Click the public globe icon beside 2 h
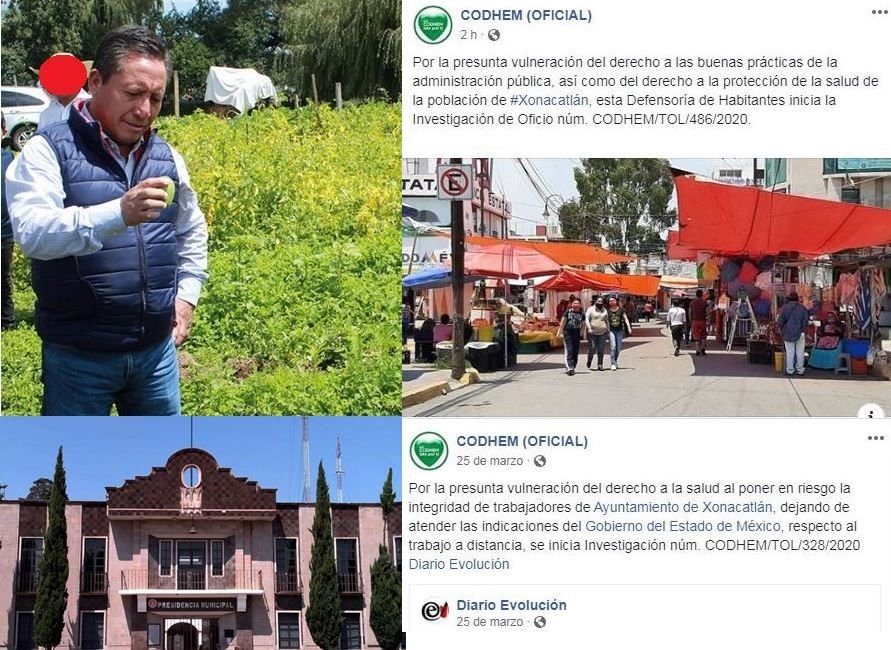The height and width of the screenshot is (650, 891). coord(494,35)
